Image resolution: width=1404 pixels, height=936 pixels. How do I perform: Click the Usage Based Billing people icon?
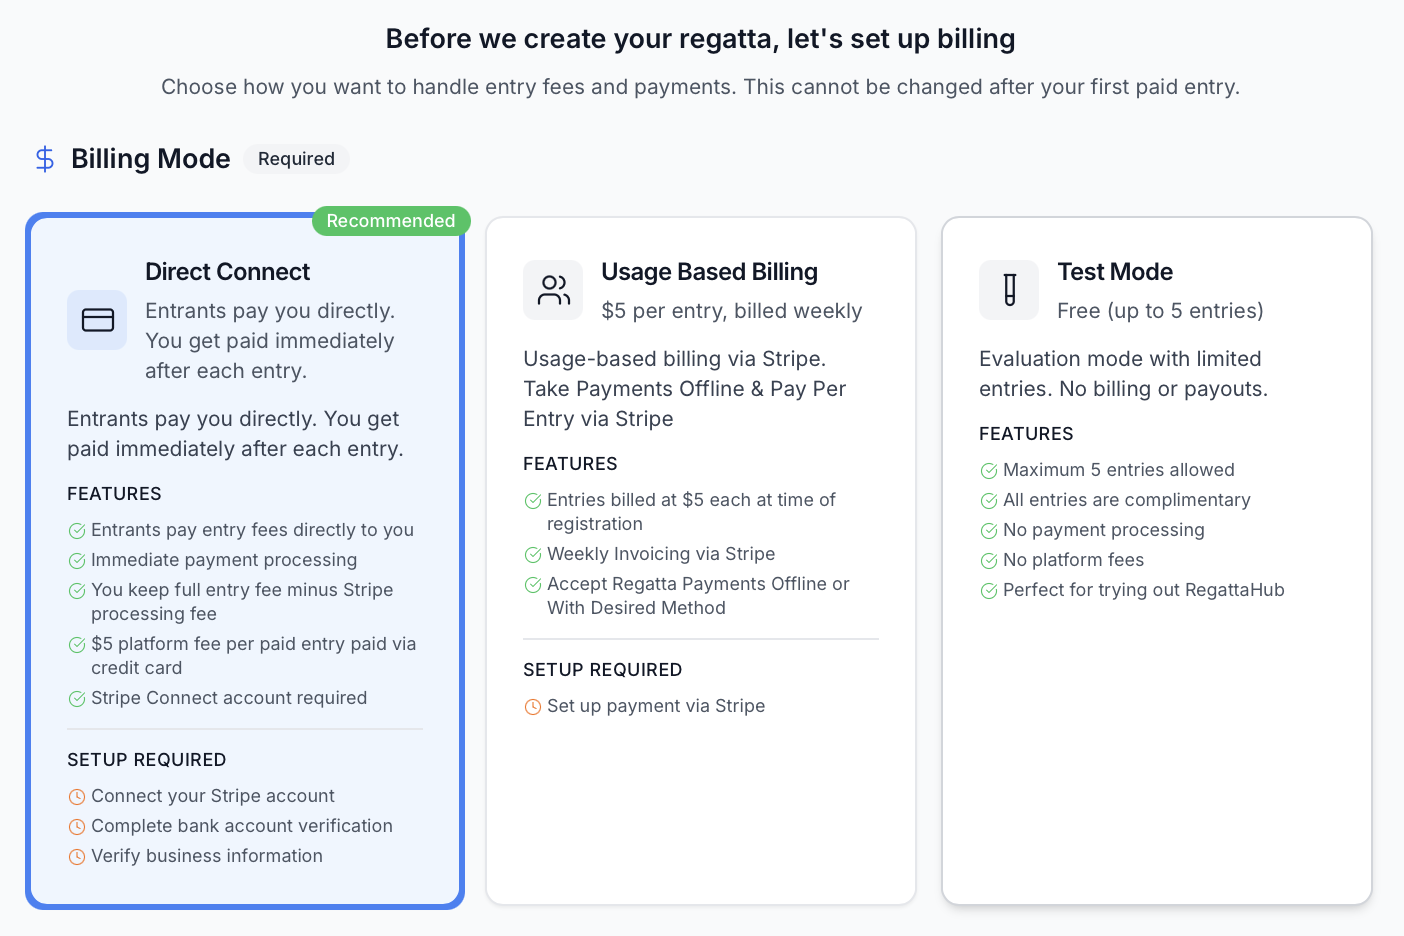553,290
